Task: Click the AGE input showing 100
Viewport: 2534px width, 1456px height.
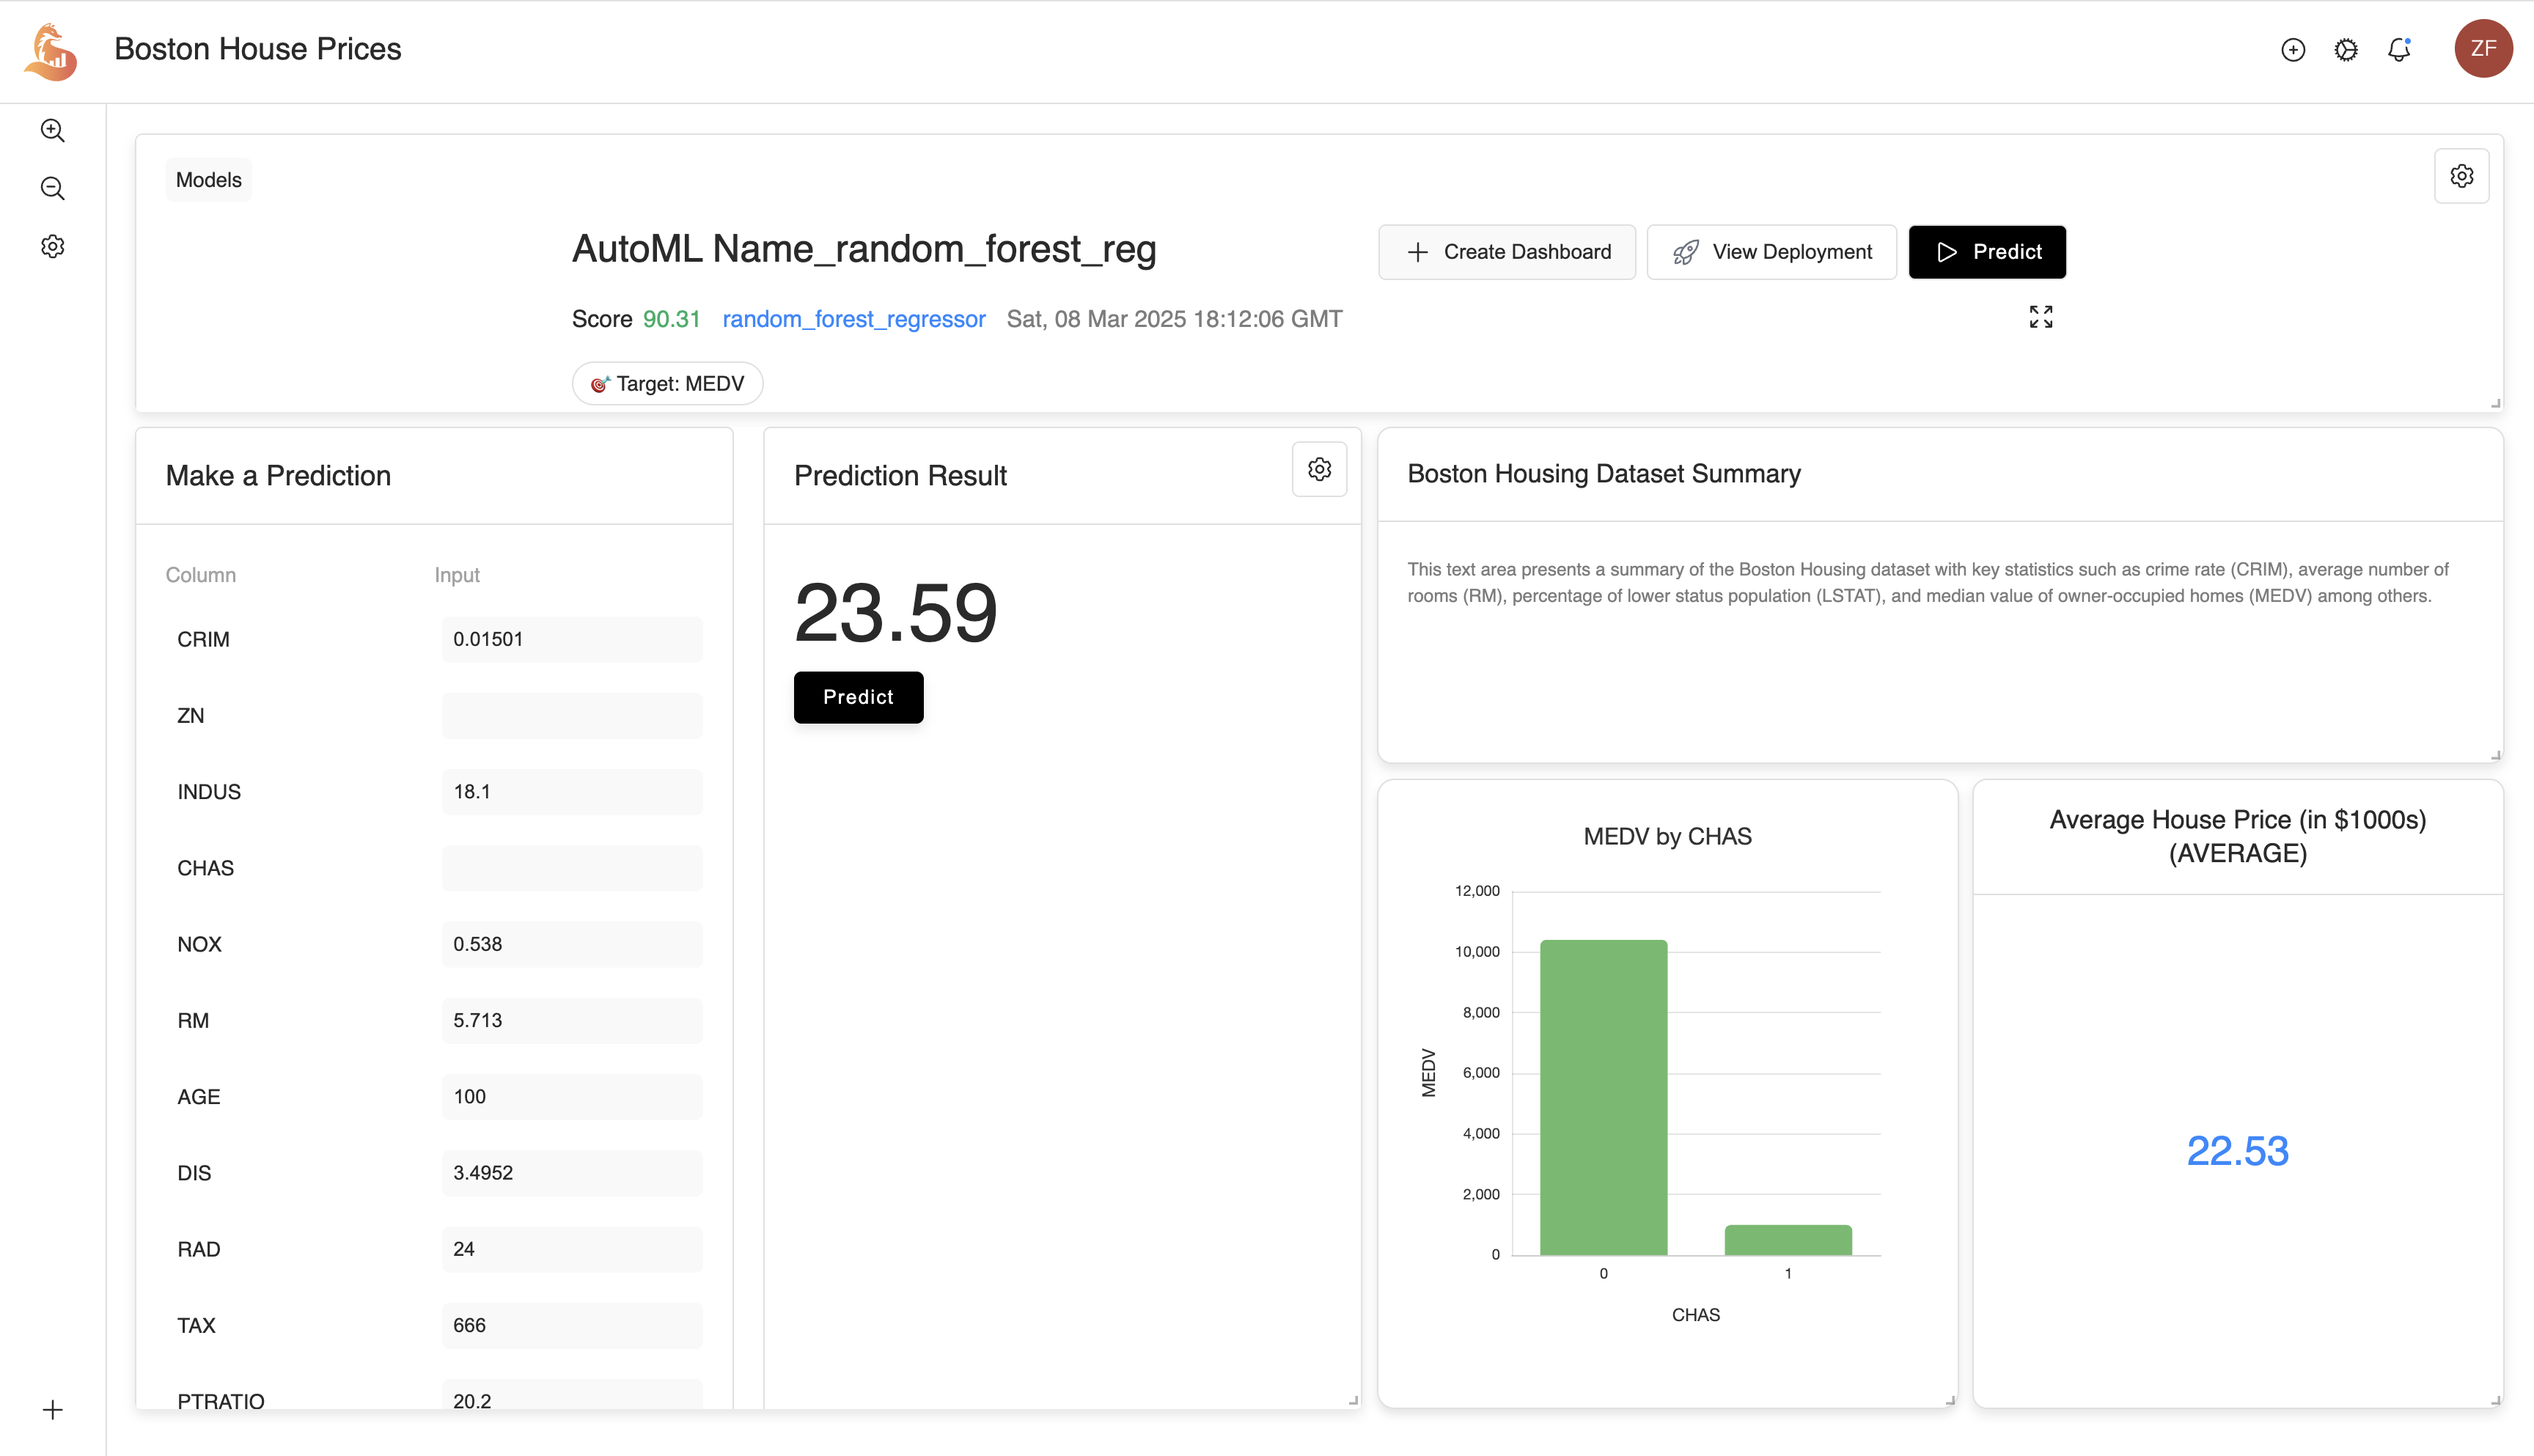Action: tap(572, 1097)
